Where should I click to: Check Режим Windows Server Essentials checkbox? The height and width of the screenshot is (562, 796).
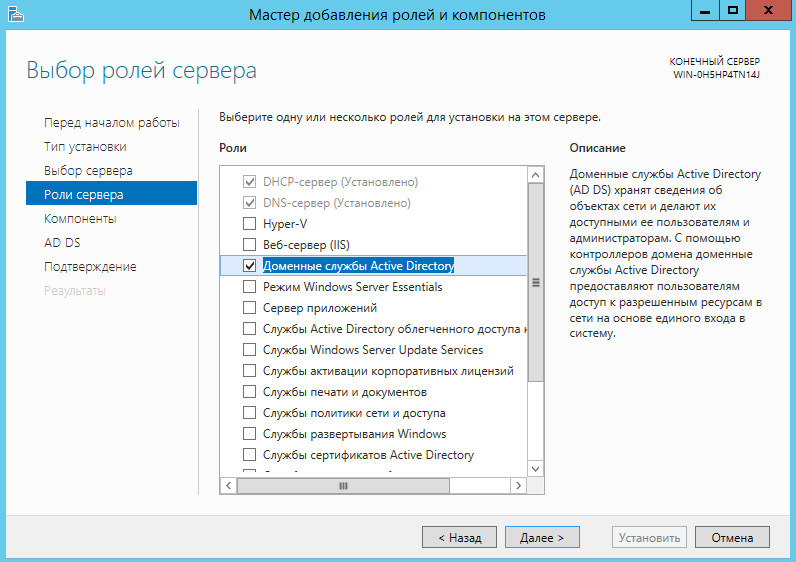(249, 287)
